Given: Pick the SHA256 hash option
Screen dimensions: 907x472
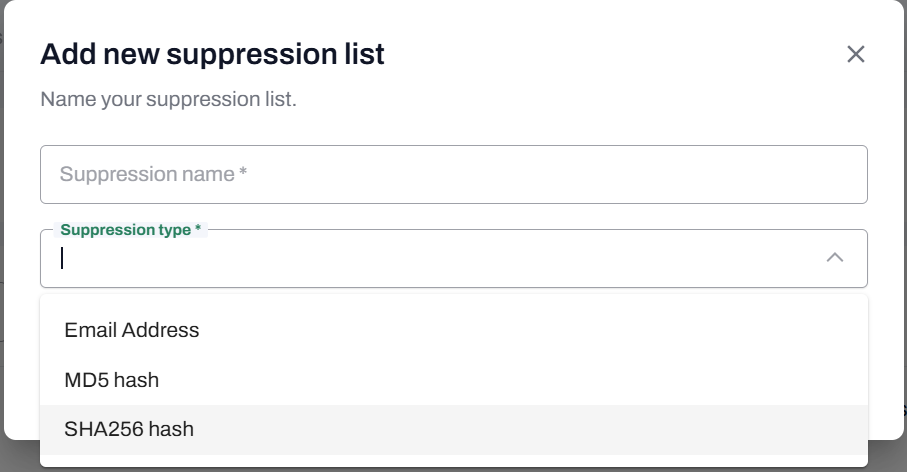Looking at the screenshot, I should 129,430.
